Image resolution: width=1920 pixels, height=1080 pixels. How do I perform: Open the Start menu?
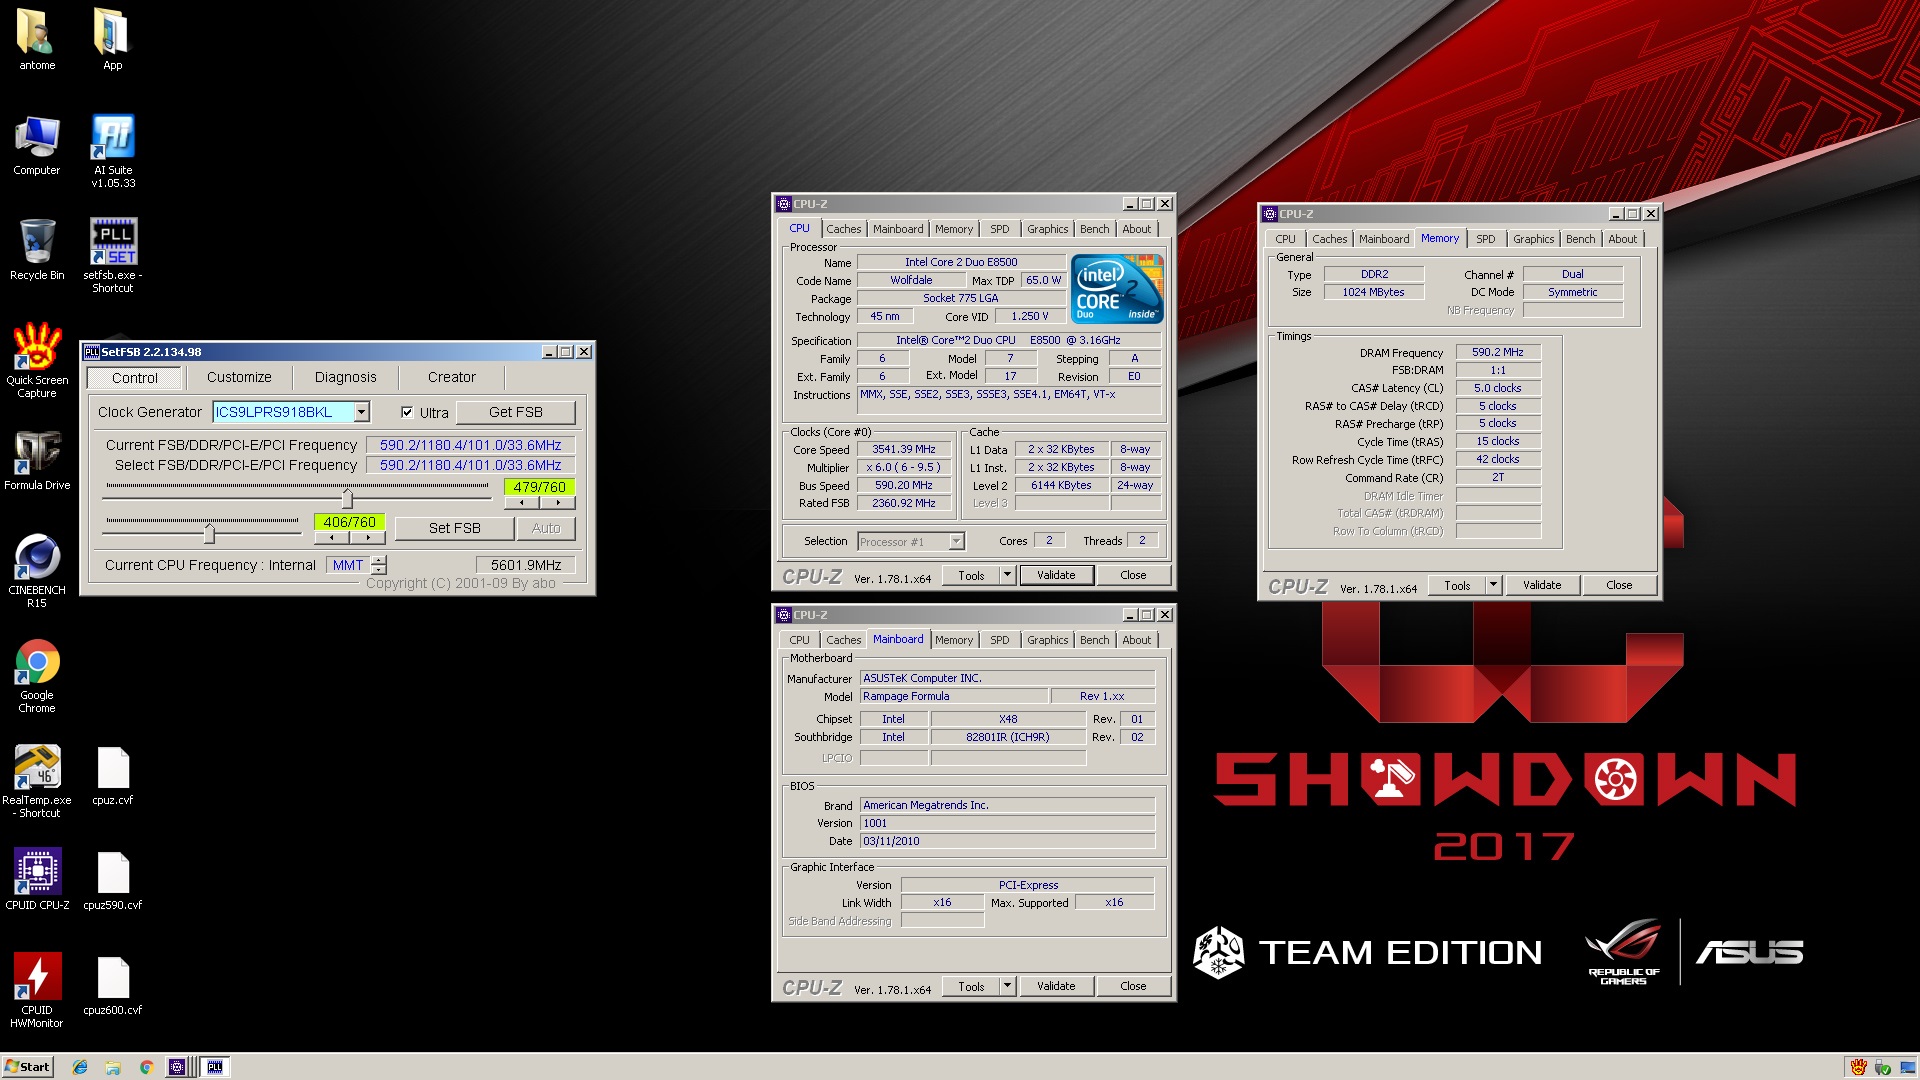point(27,1067)
